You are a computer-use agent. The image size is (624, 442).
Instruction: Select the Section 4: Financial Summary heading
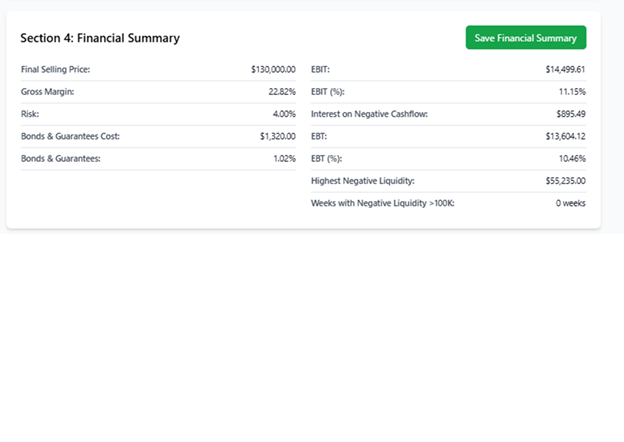(x=100, y=38)
